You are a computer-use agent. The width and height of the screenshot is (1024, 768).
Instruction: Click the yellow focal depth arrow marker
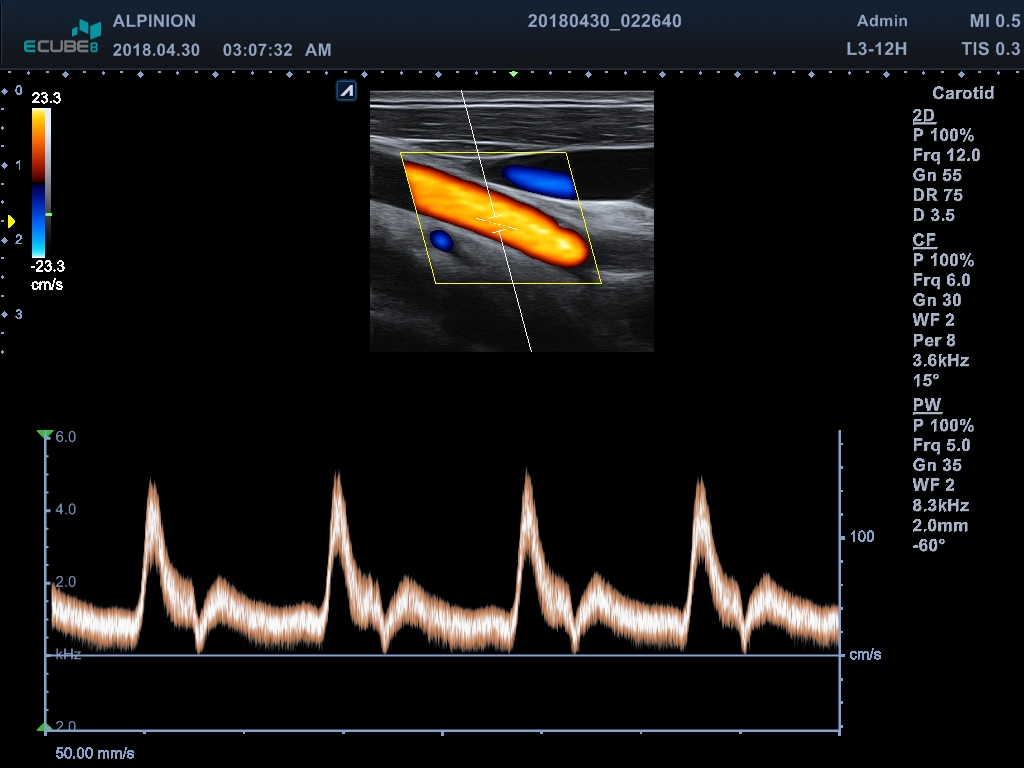point(11,221)
